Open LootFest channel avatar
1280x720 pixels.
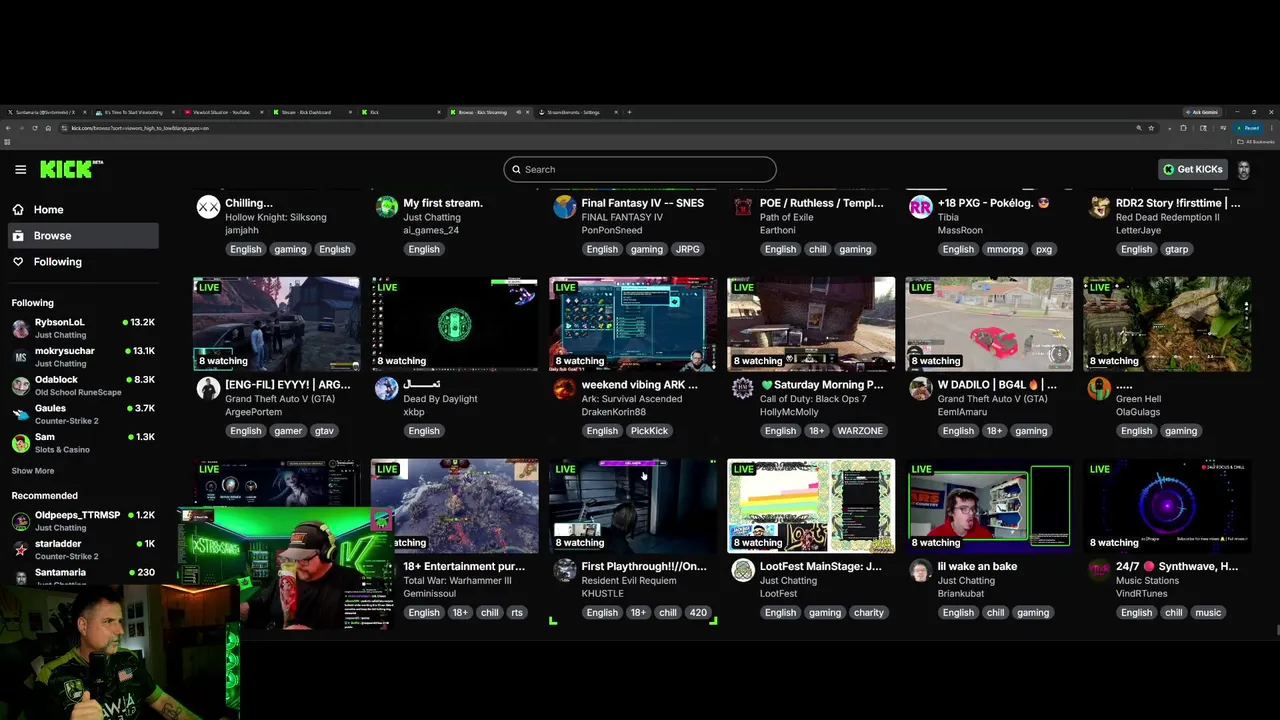click(742, 570)
